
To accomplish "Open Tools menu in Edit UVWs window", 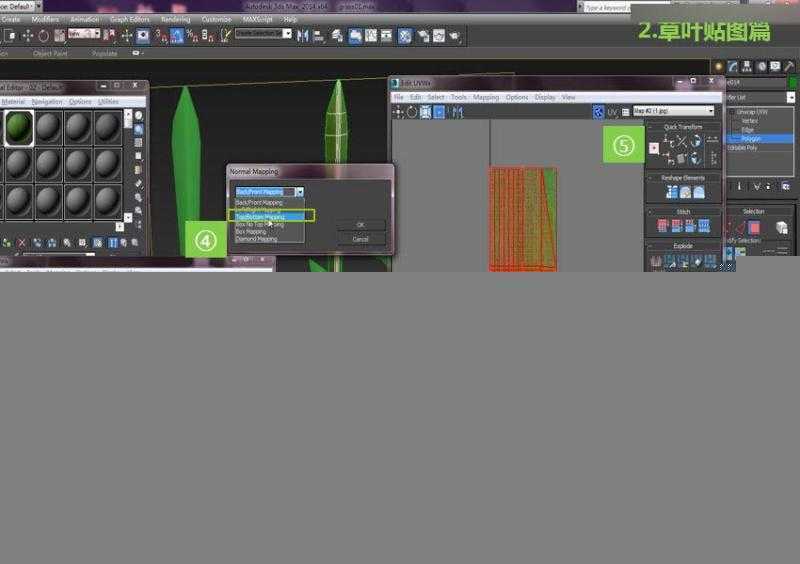I will pos(459,97).
